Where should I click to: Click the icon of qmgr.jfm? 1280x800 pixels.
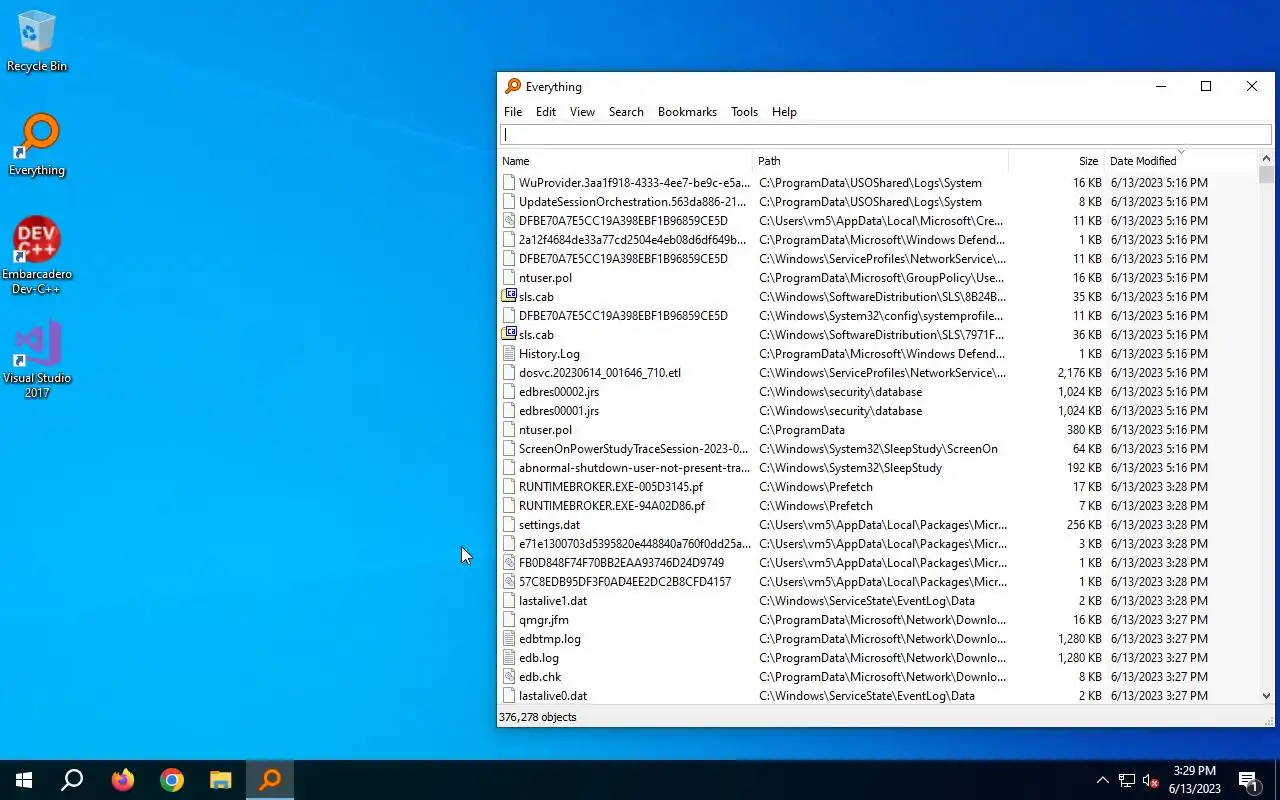tap(509, 620)
